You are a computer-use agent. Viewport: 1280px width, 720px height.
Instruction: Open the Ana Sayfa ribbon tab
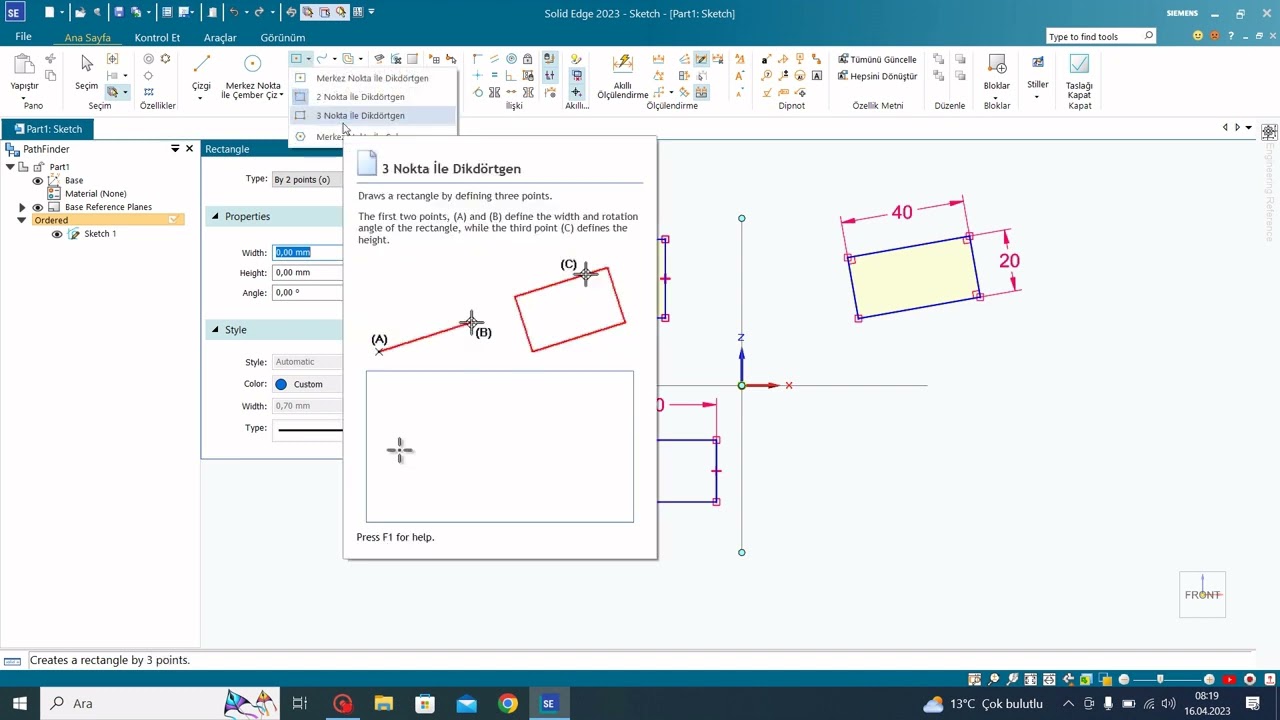point(87,38)
